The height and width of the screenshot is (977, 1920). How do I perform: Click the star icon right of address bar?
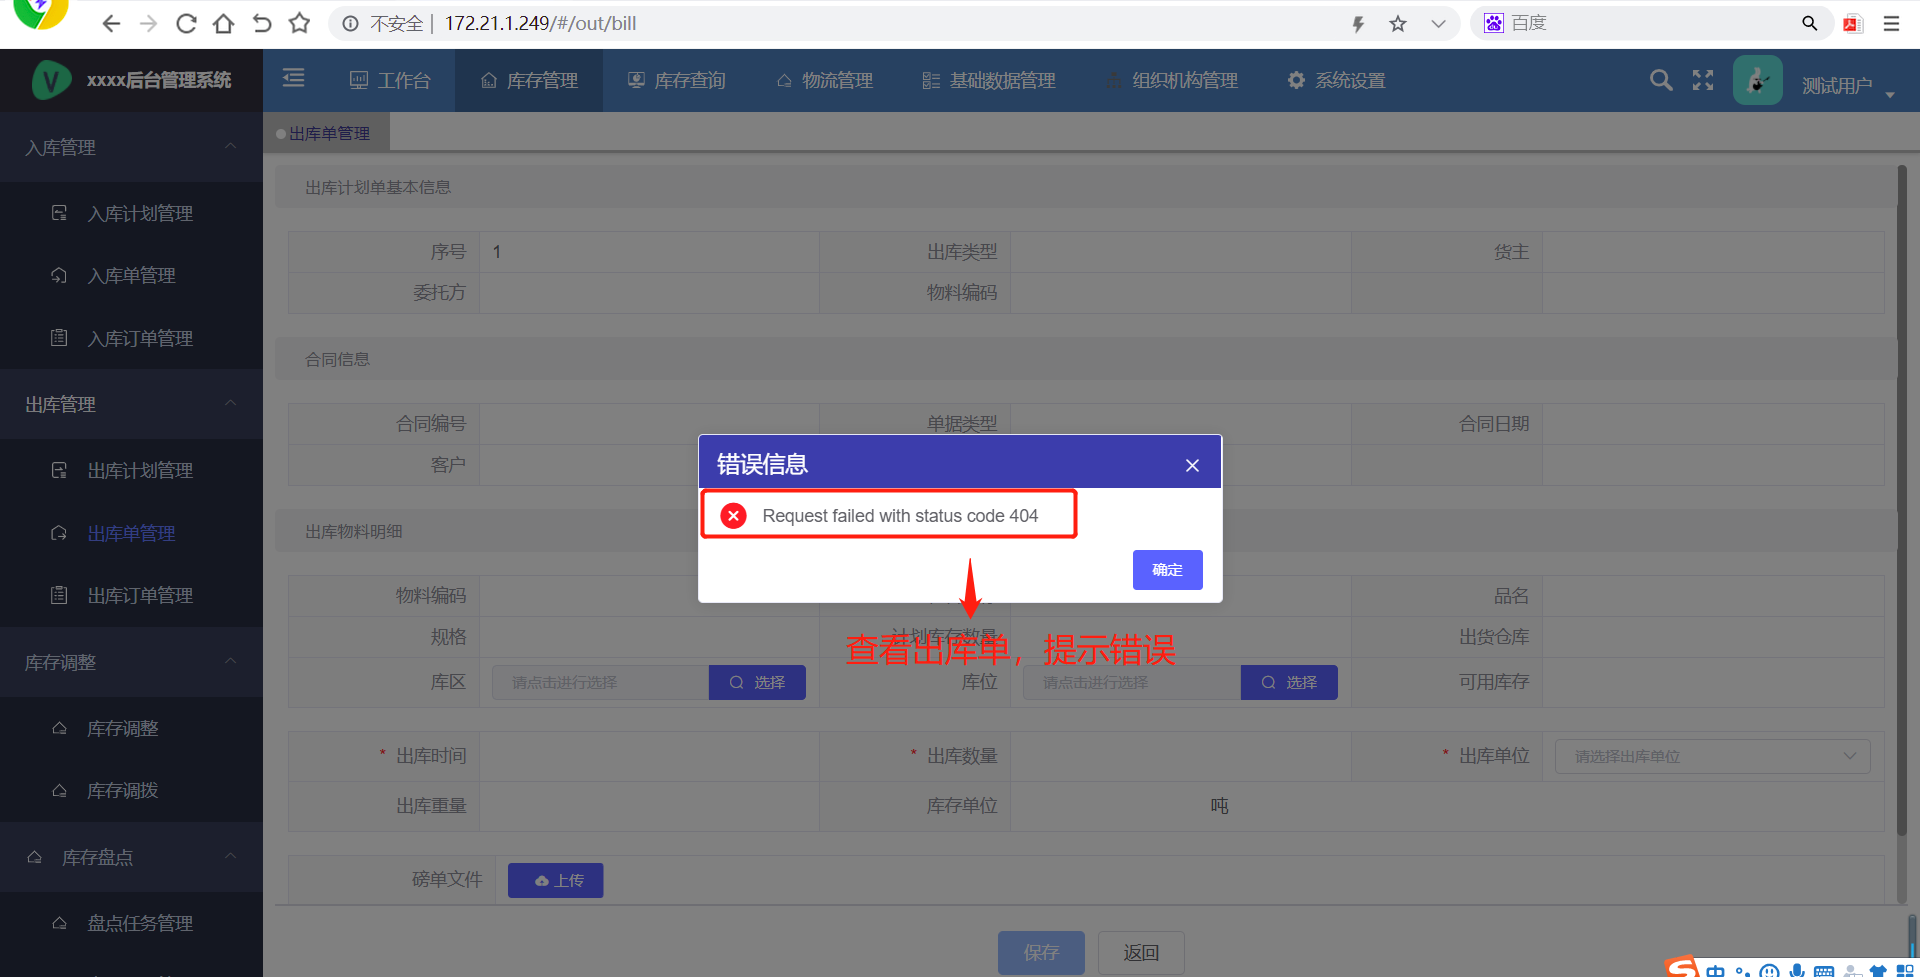pyautogui.click(x=1398, y=24)
